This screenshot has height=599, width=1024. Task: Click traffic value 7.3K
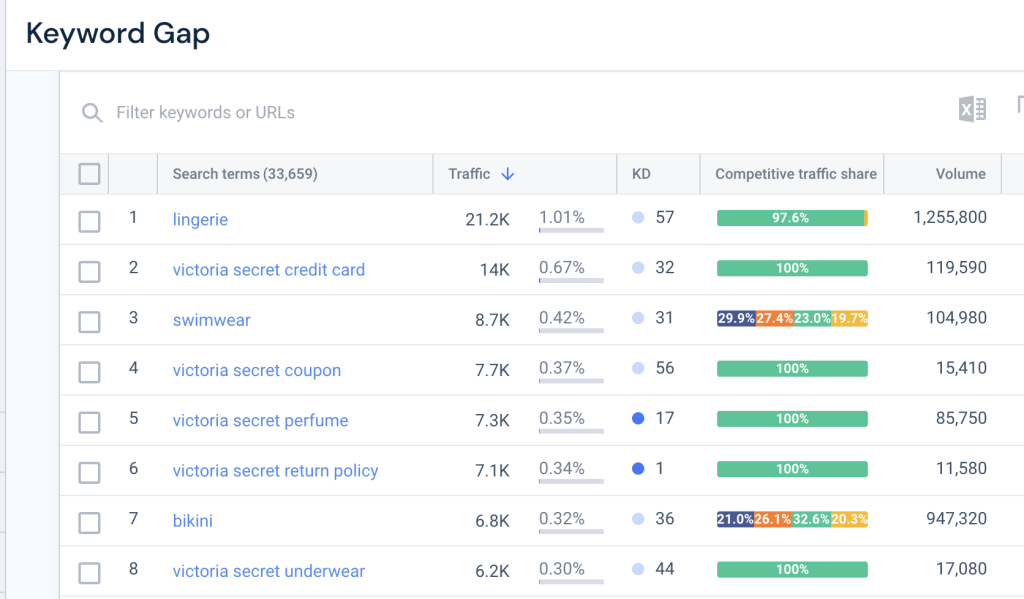click(x=492, y=421)
